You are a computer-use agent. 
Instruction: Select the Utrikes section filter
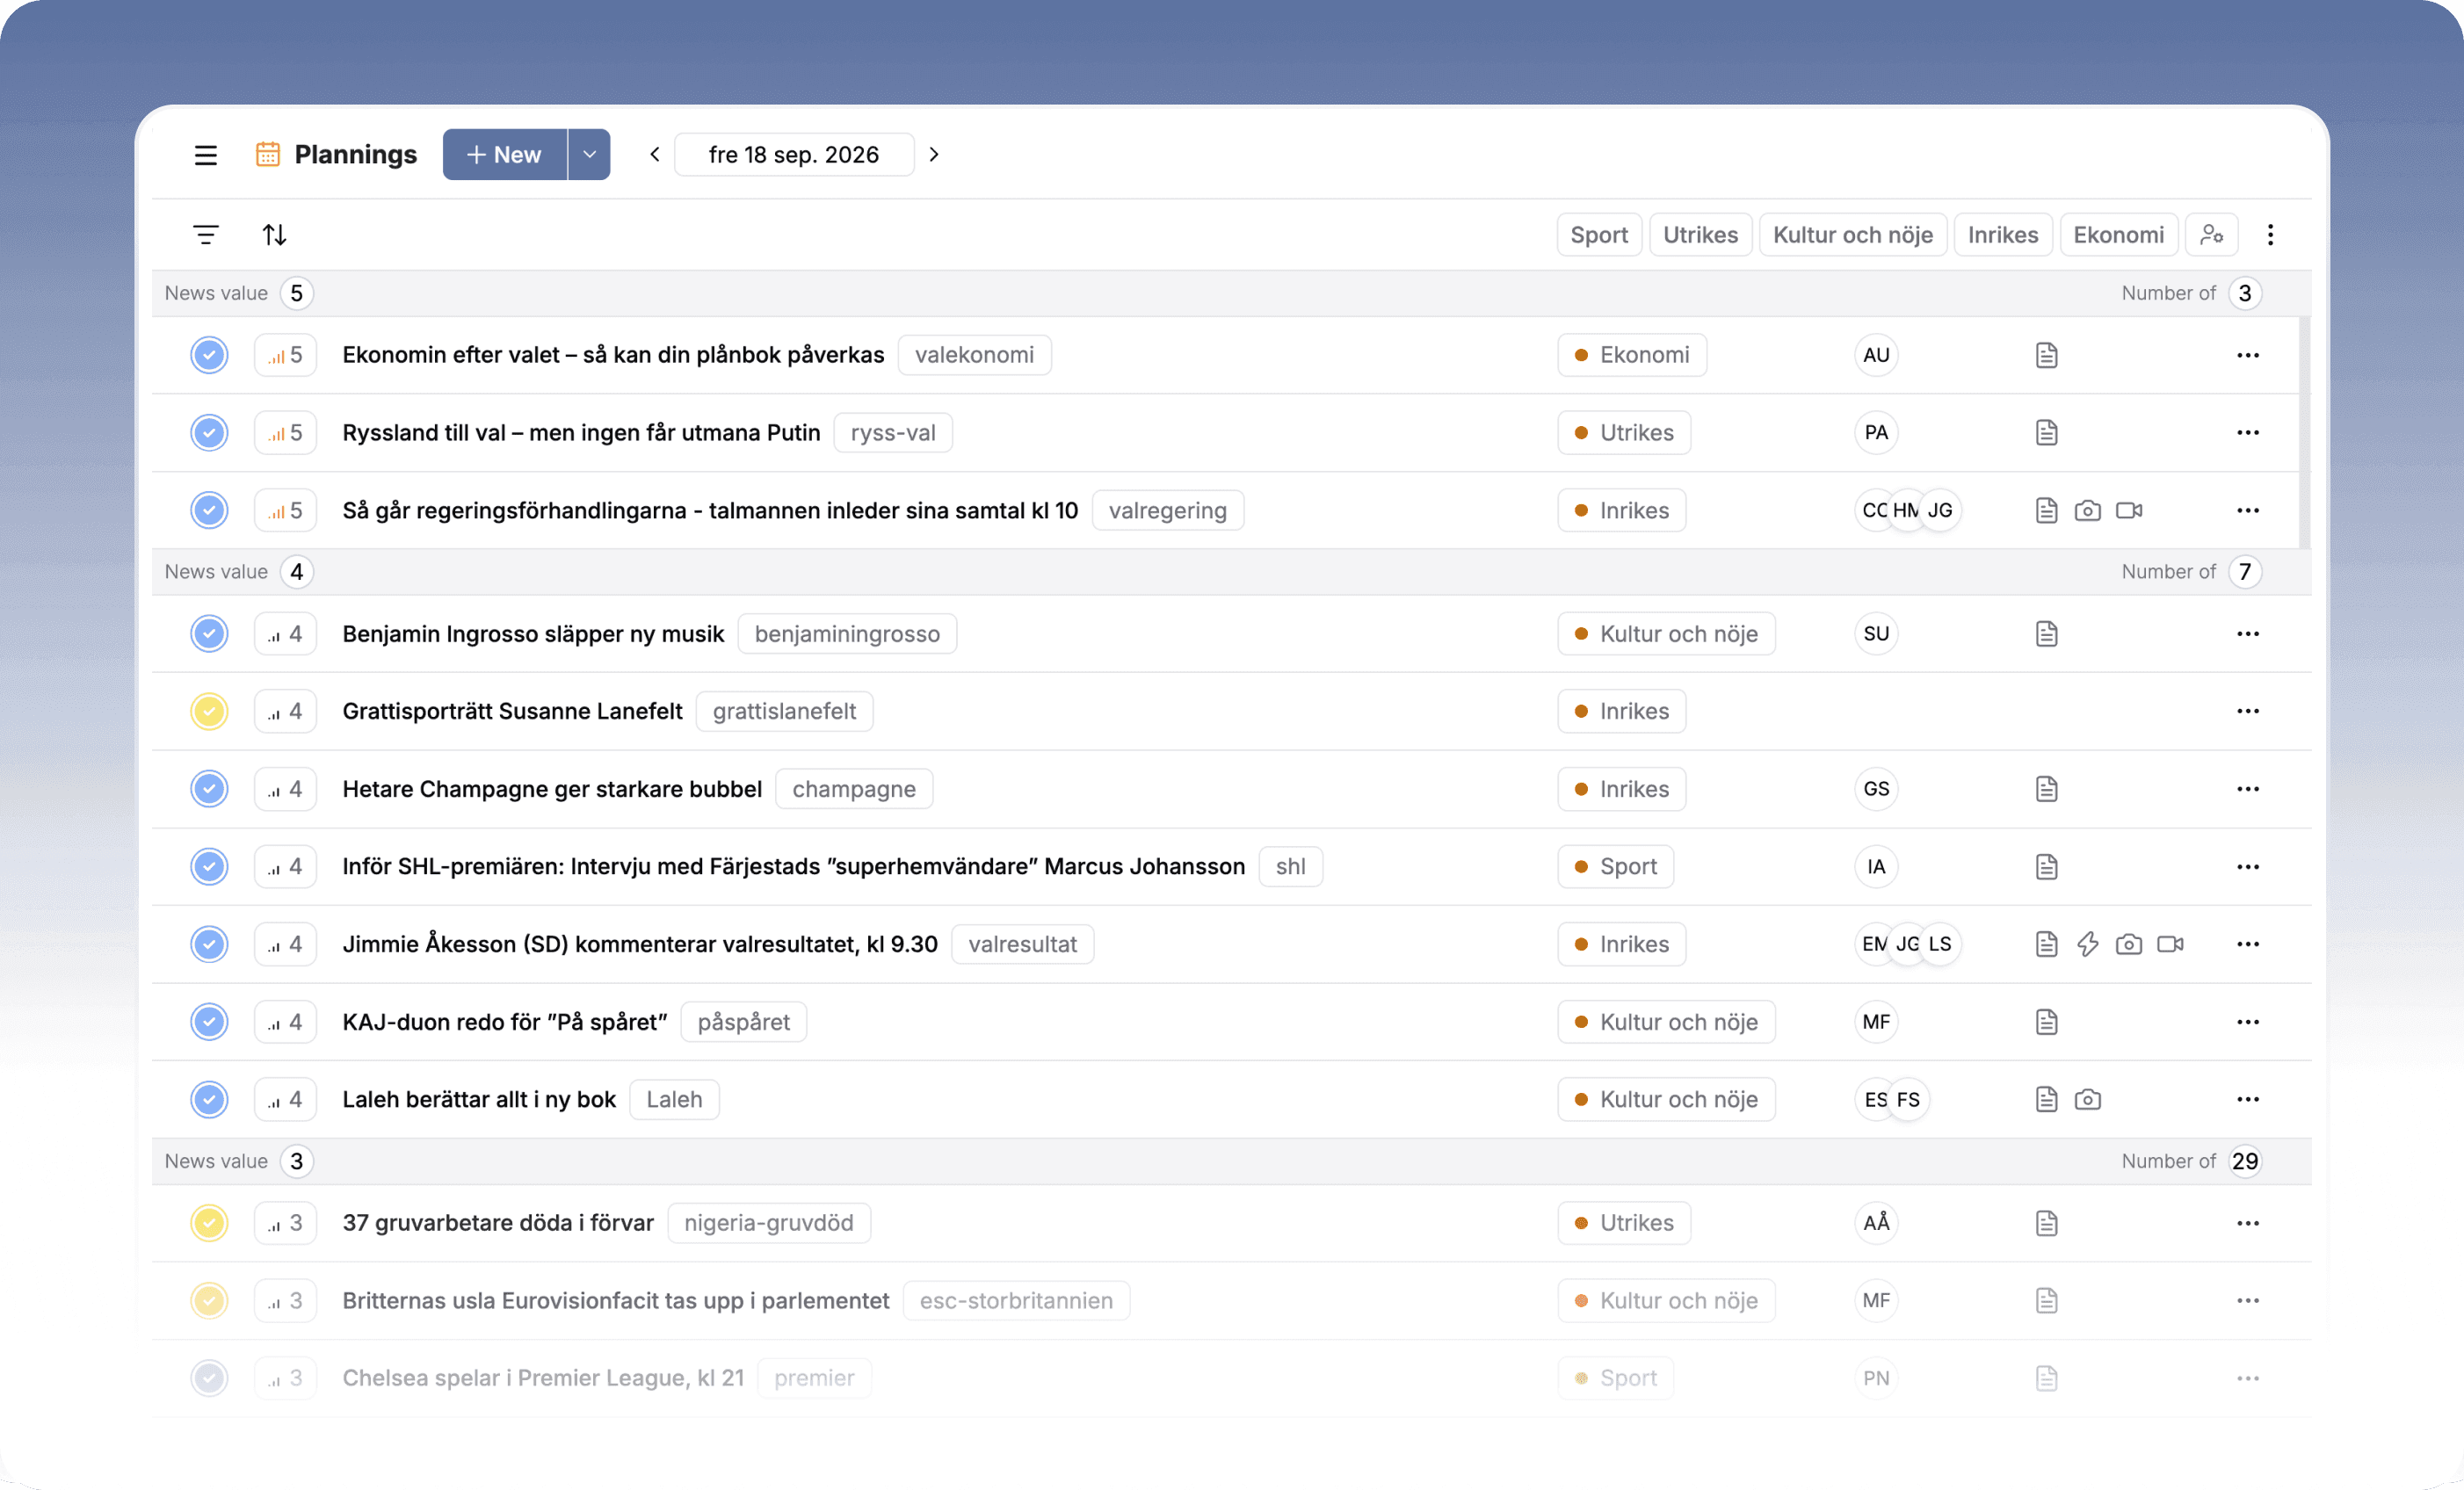(1700, 235)
